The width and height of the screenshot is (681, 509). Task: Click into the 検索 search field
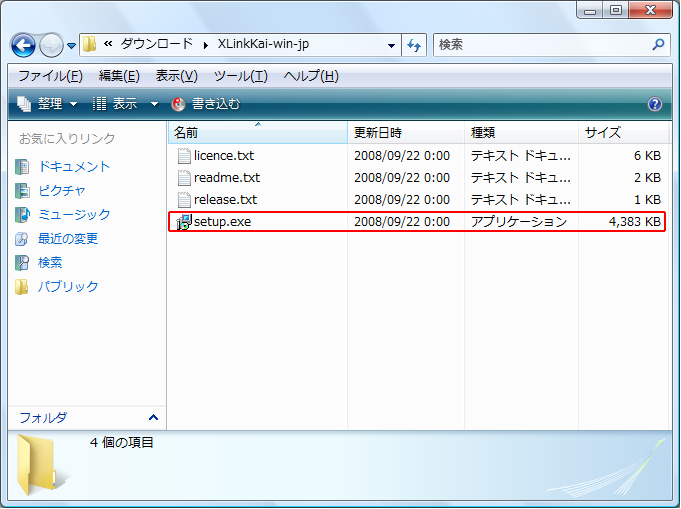540,46
